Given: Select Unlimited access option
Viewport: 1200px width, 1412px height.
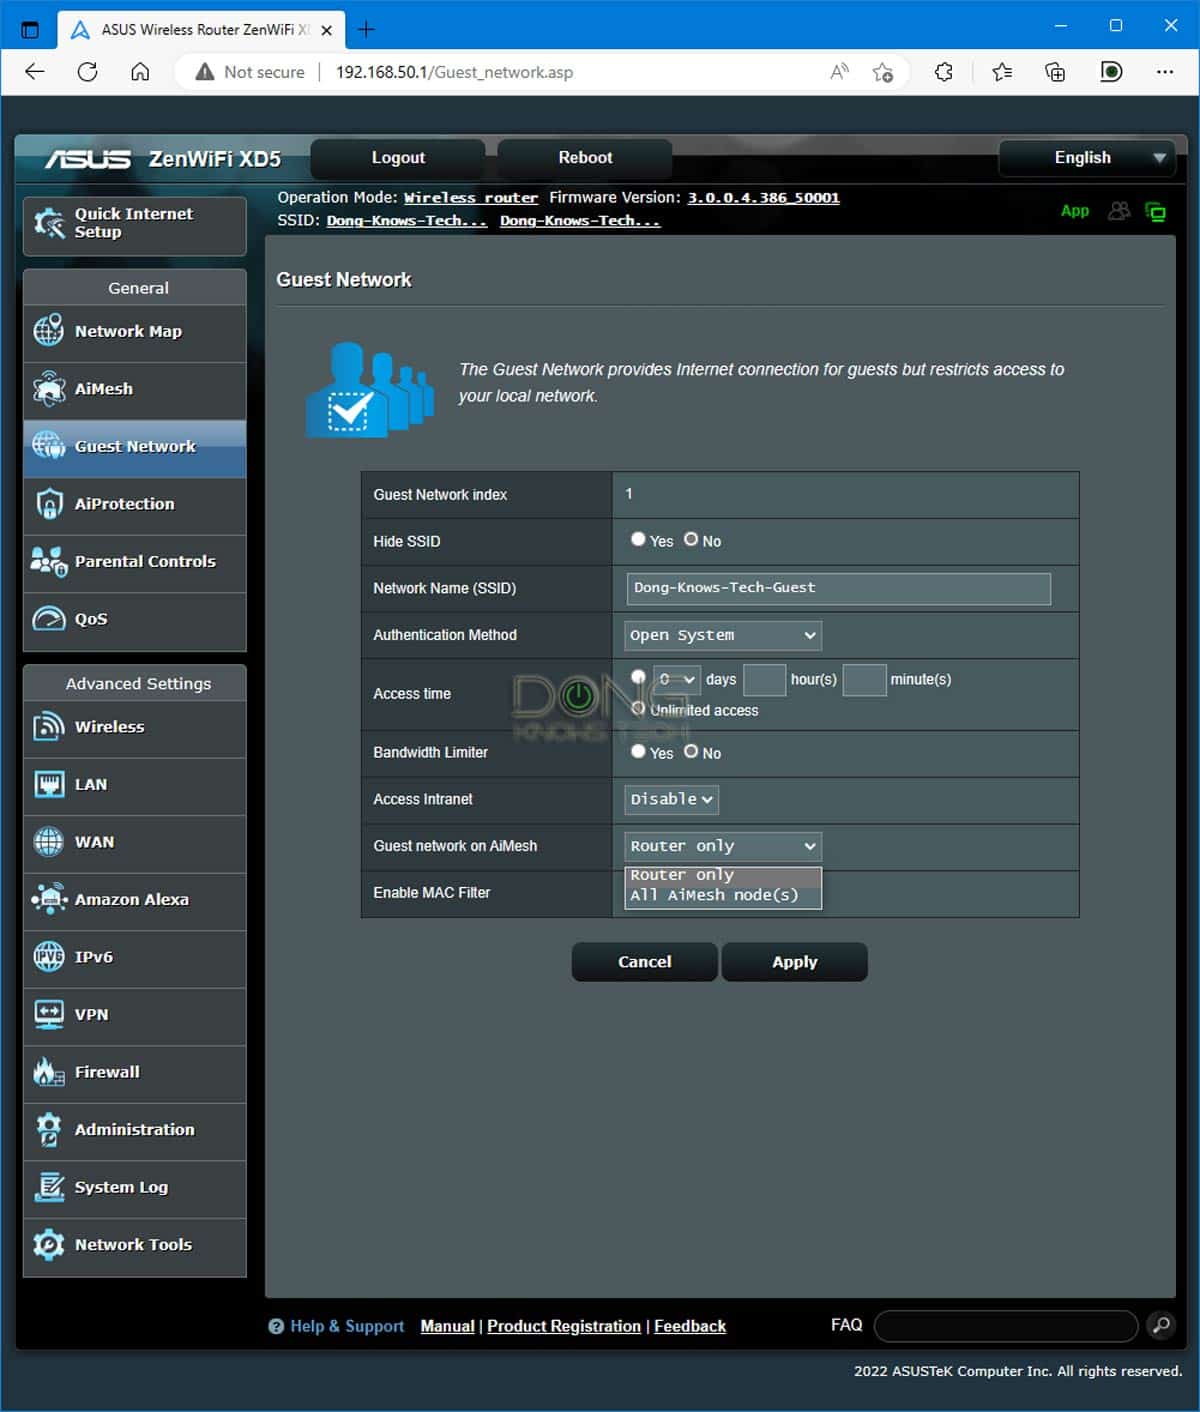Looking at the screenshot, I should coord(638,708).
